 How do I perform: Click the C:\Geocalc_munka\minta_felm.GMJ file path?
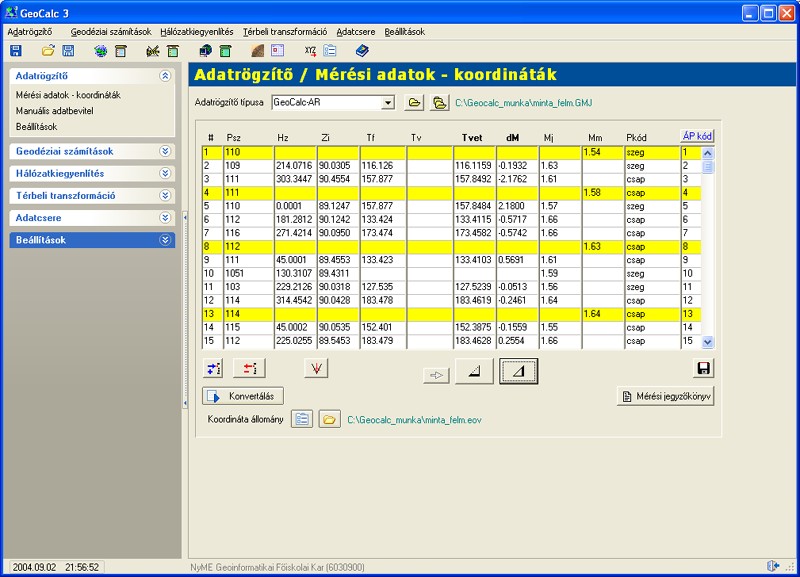(x=523, y=103)
